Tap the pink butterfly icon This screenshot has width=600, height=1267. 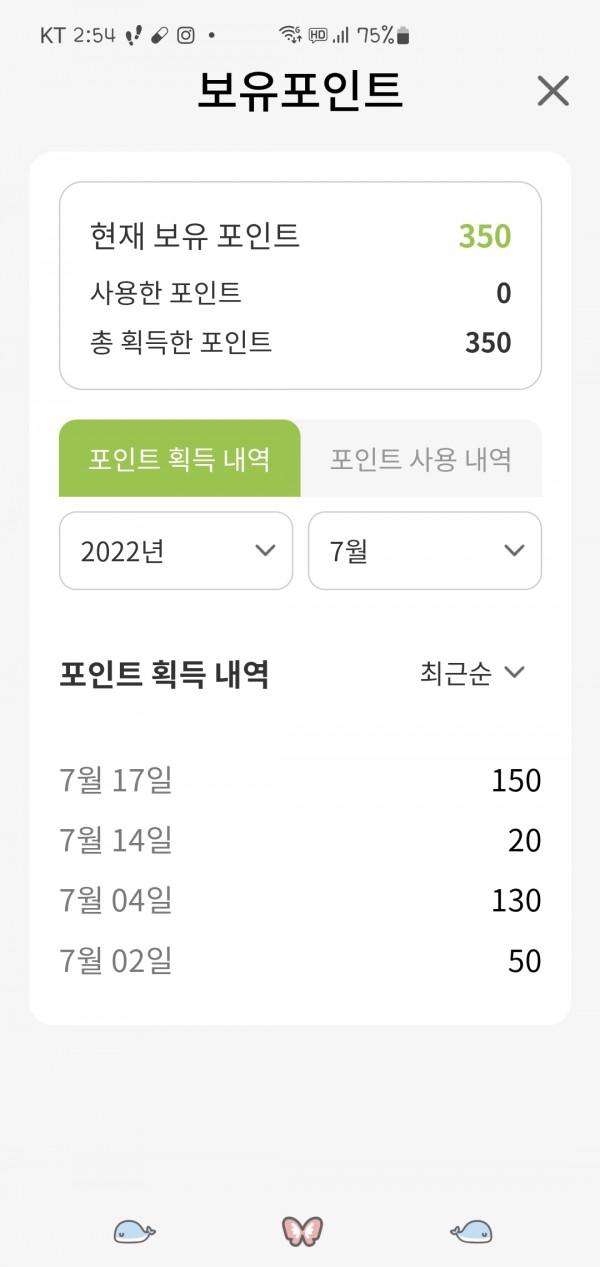[302, 1231]
